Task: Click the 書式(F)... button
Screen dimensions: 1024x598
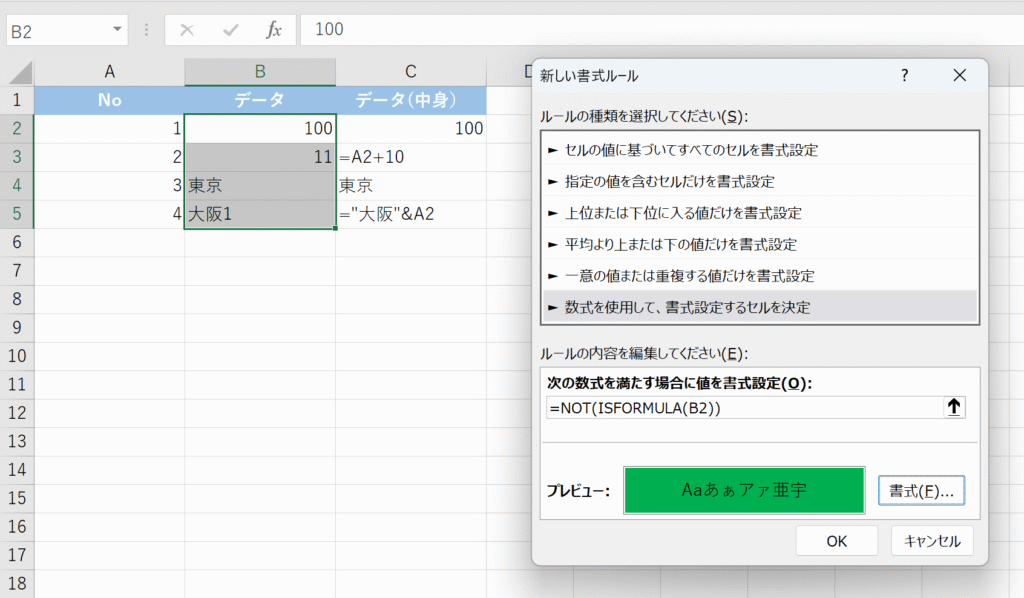Action: pyautogui.click(x=921, y=490)
